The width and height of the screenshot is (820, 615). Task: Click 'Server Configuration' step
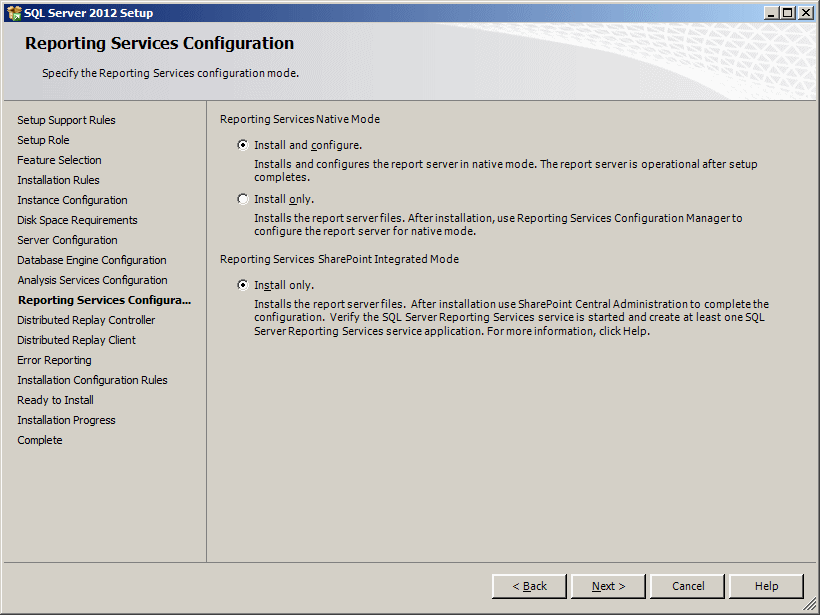pyautogui.click(x=67, y=240)
